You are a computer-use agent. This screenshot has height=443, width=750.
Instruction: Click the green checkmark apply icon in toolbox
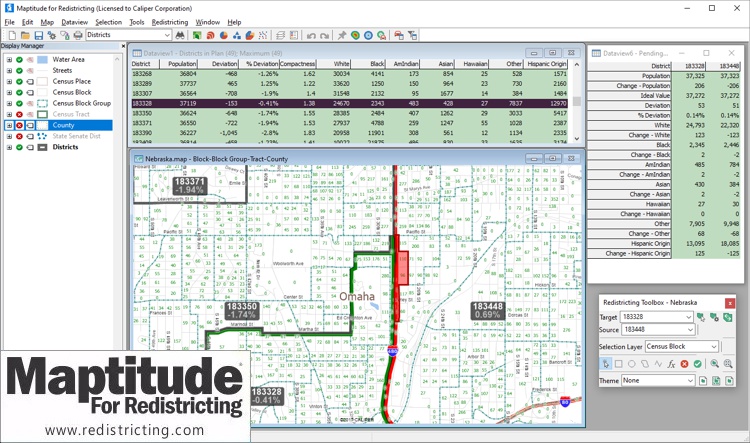698,363
